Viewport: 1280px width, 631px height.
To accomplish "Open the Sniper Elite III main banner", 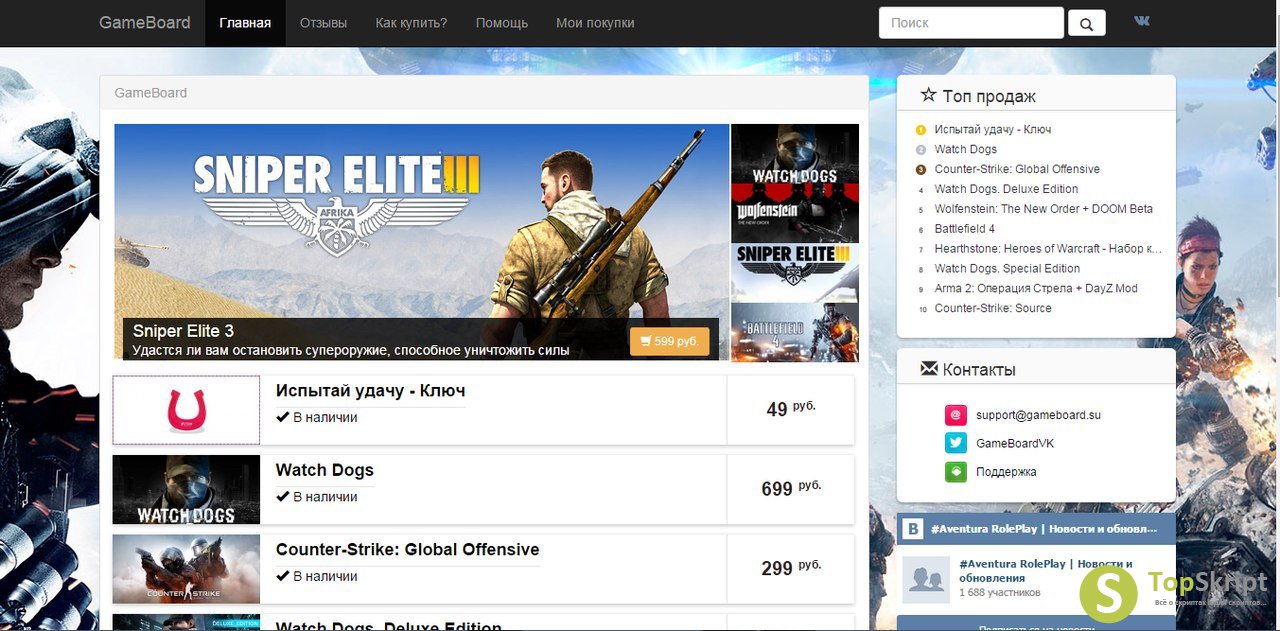I will coord(421,242).
